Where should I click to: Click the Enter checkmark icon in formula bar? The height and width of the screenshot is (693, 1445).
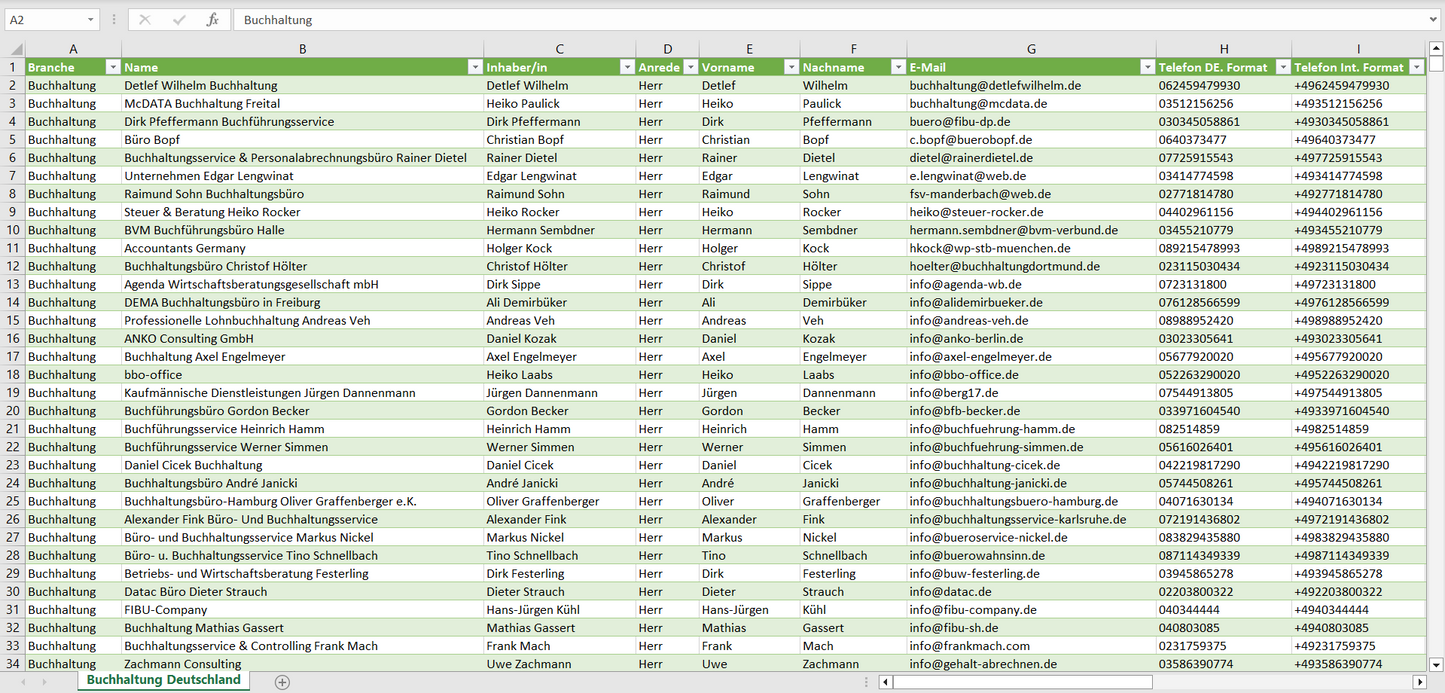click(x=179, y=20)
